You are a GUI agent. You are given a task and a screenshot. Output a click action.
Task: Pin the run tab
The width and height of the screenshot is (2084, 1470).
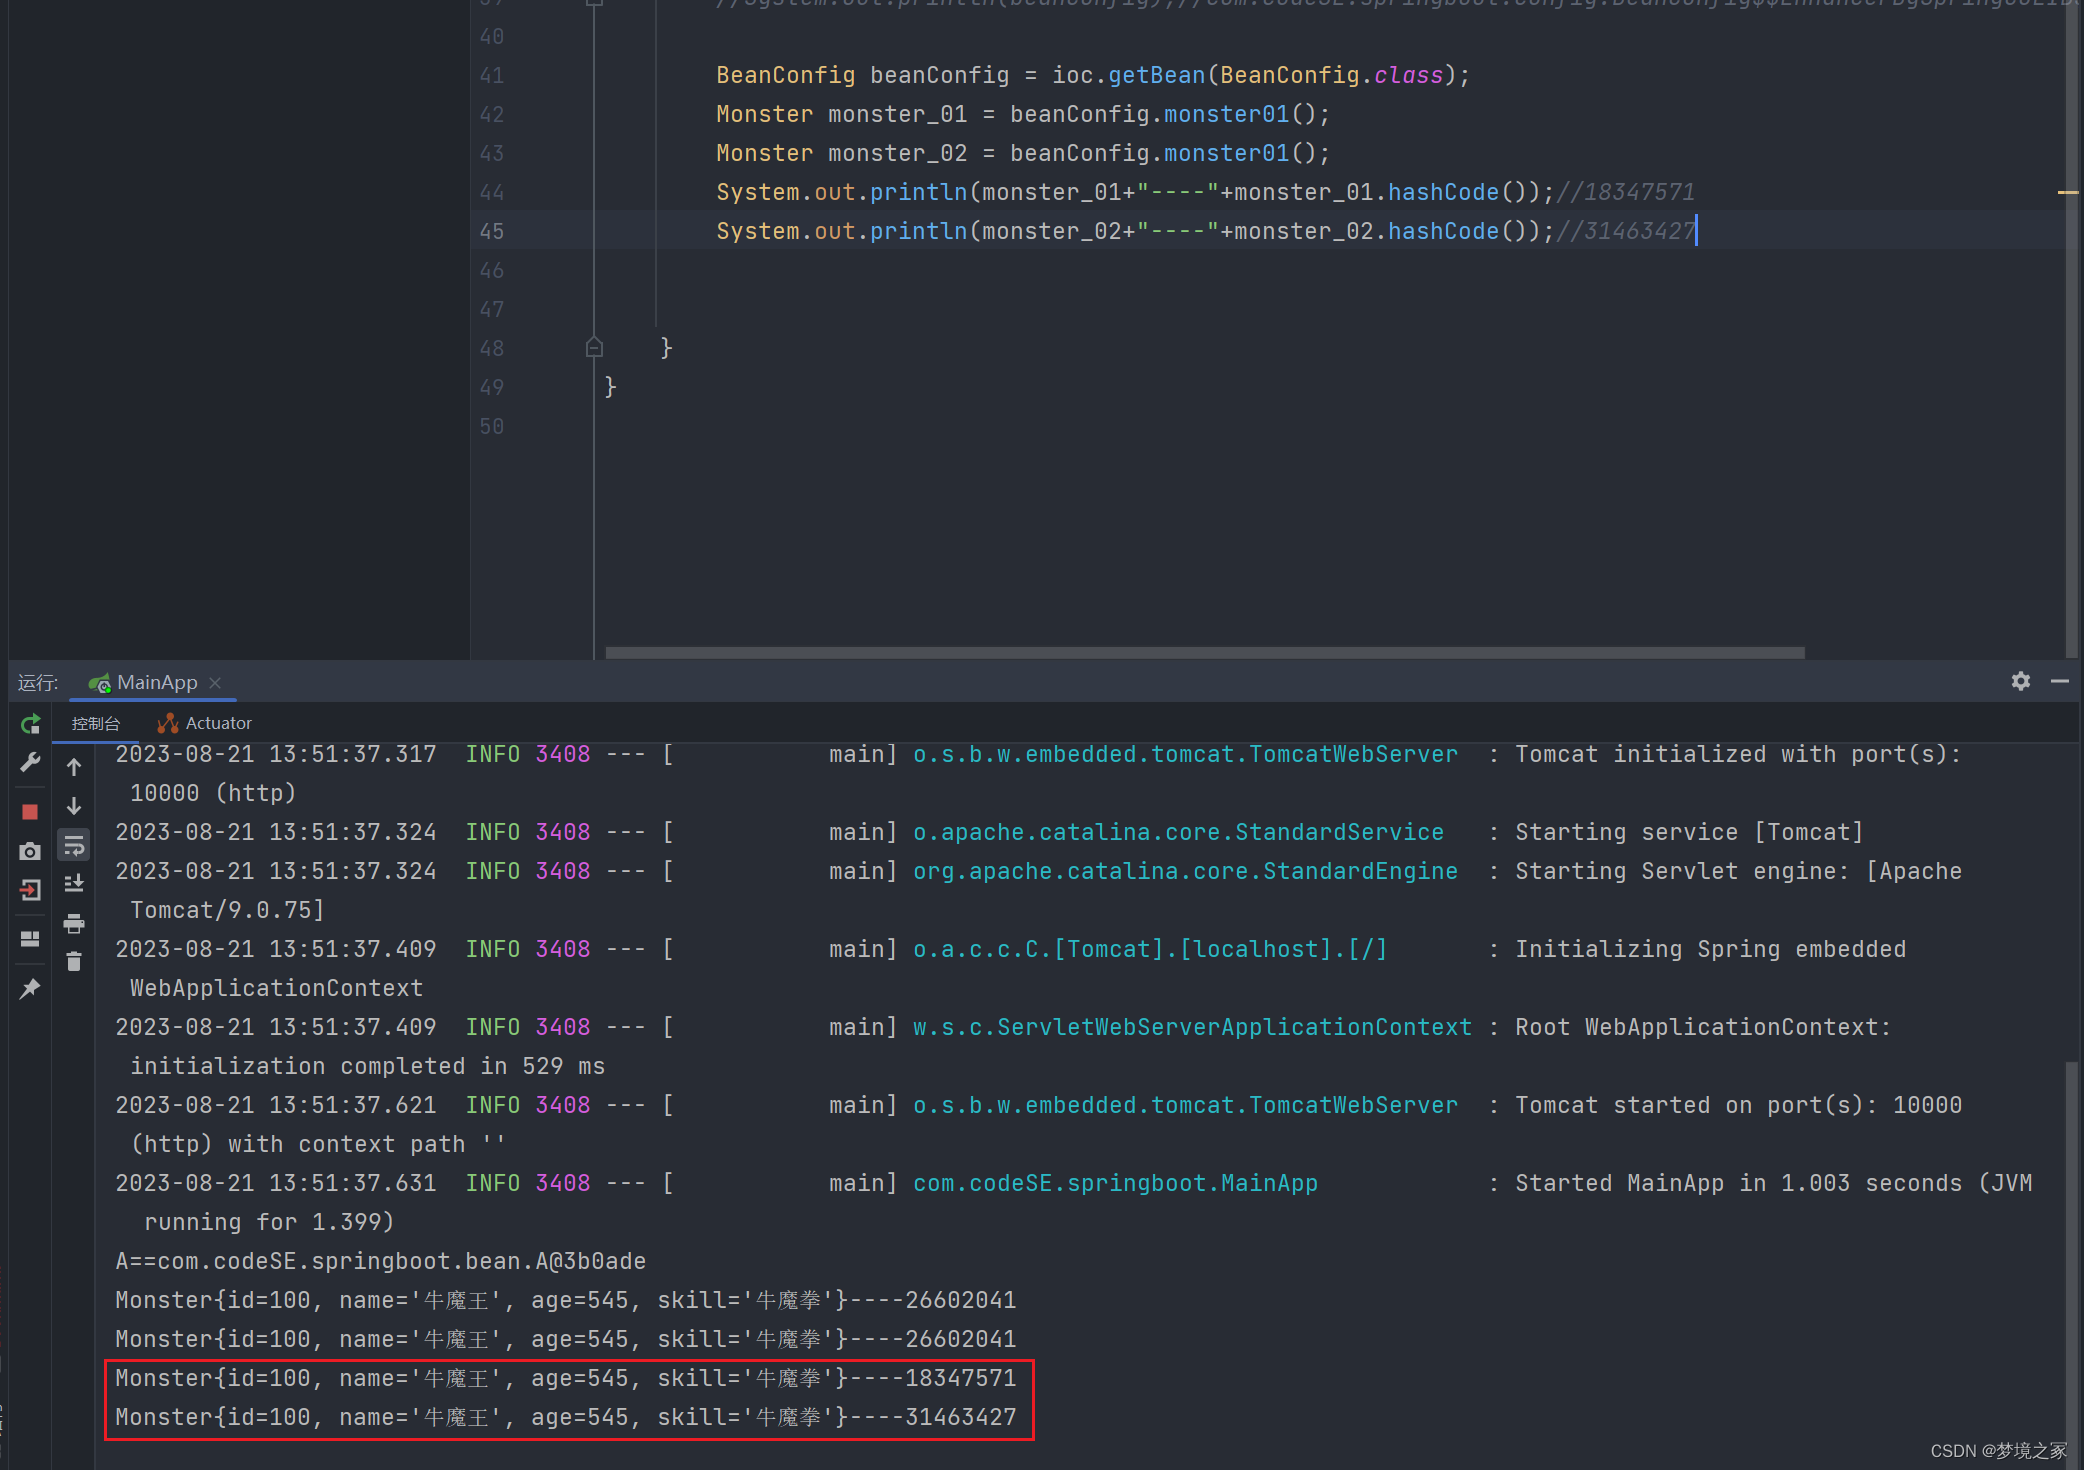(x=30, y=989)
